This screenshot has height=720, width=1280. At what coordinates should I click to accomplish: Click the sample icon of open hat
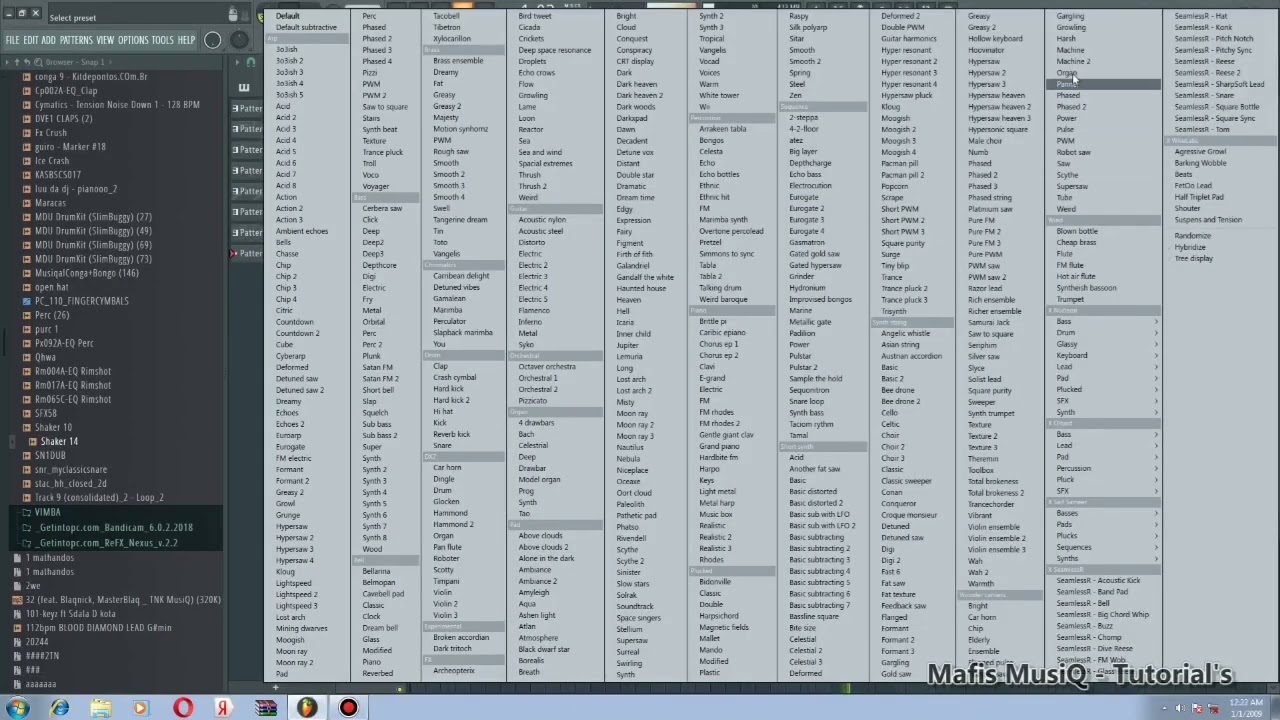(x=28, y=287)
